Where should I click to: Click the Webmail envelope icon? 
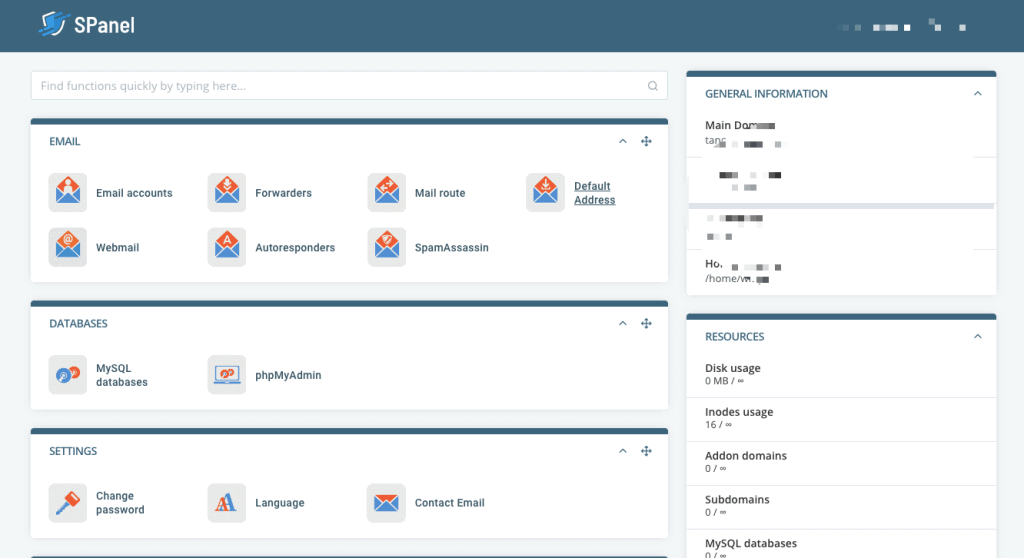(67, 247)
